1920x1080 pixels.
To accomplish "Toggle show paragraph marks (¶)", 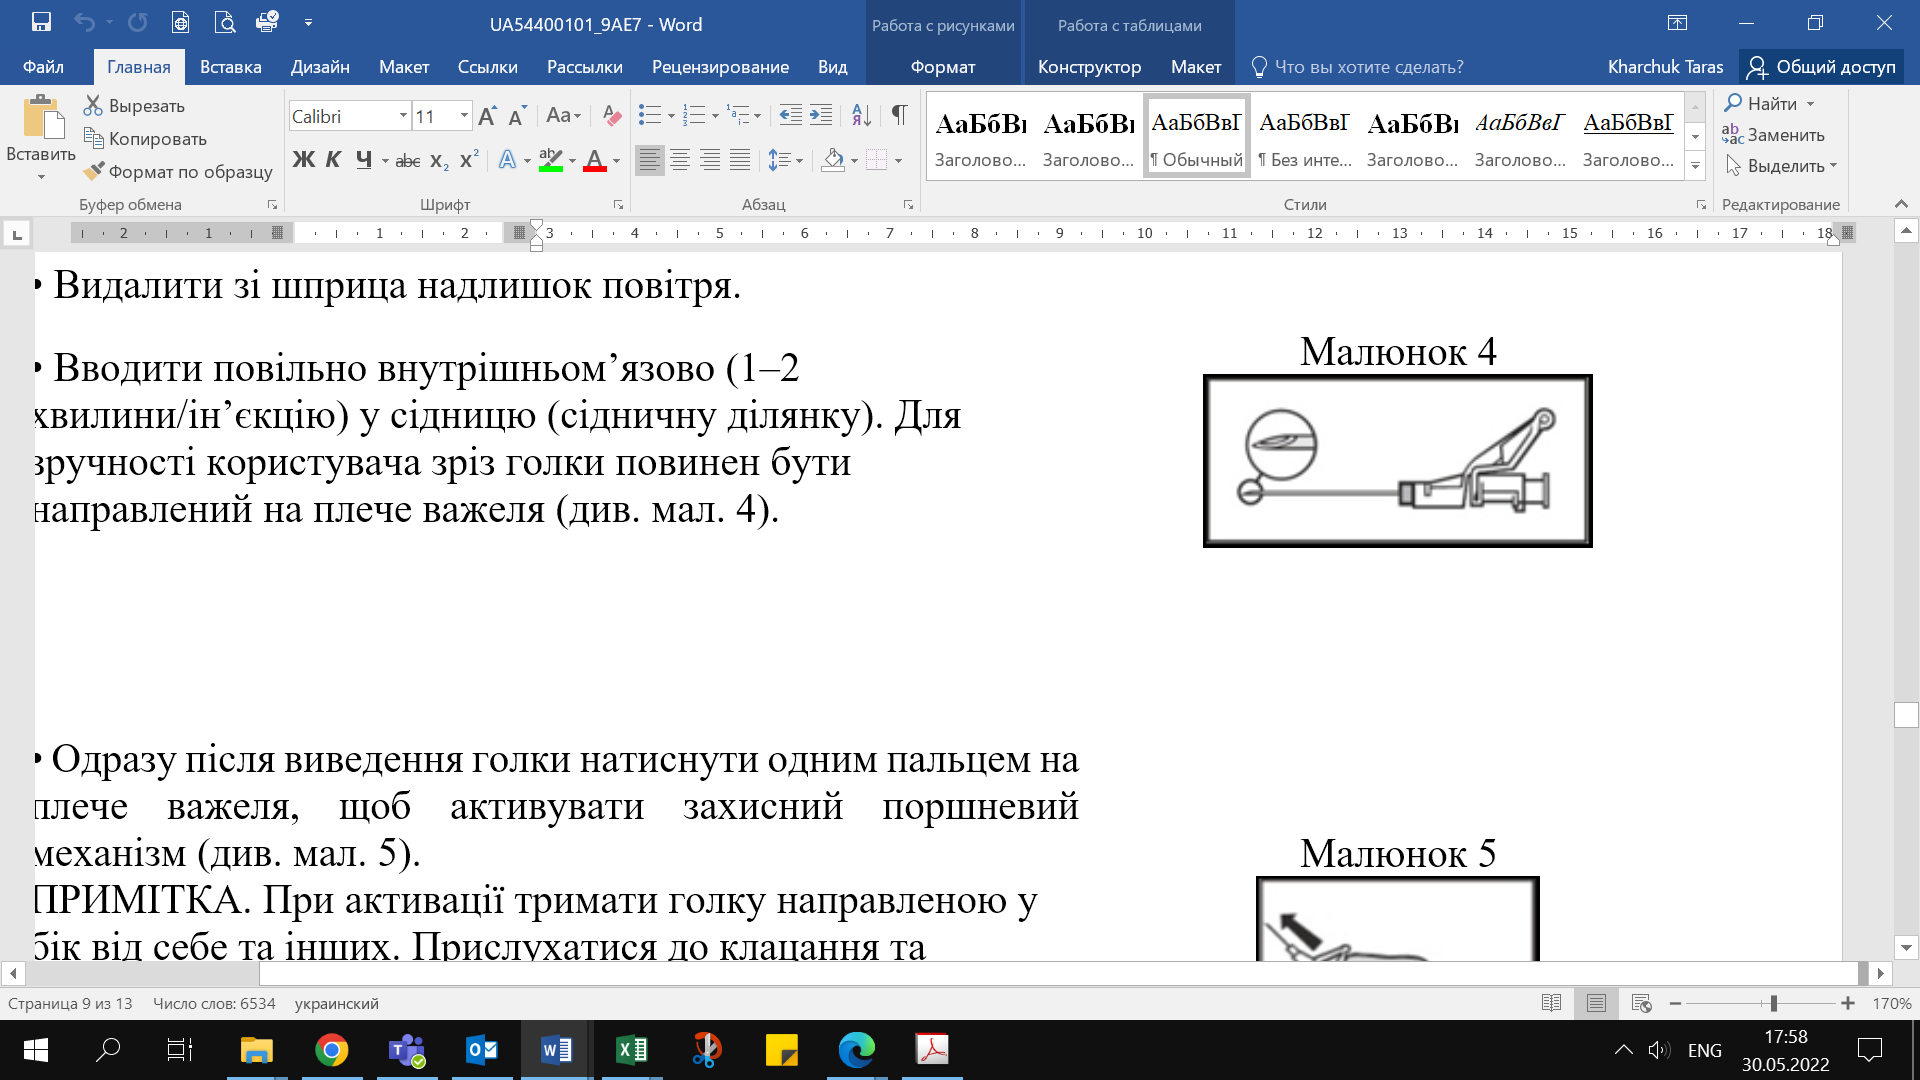I will (x=899, y=116).
